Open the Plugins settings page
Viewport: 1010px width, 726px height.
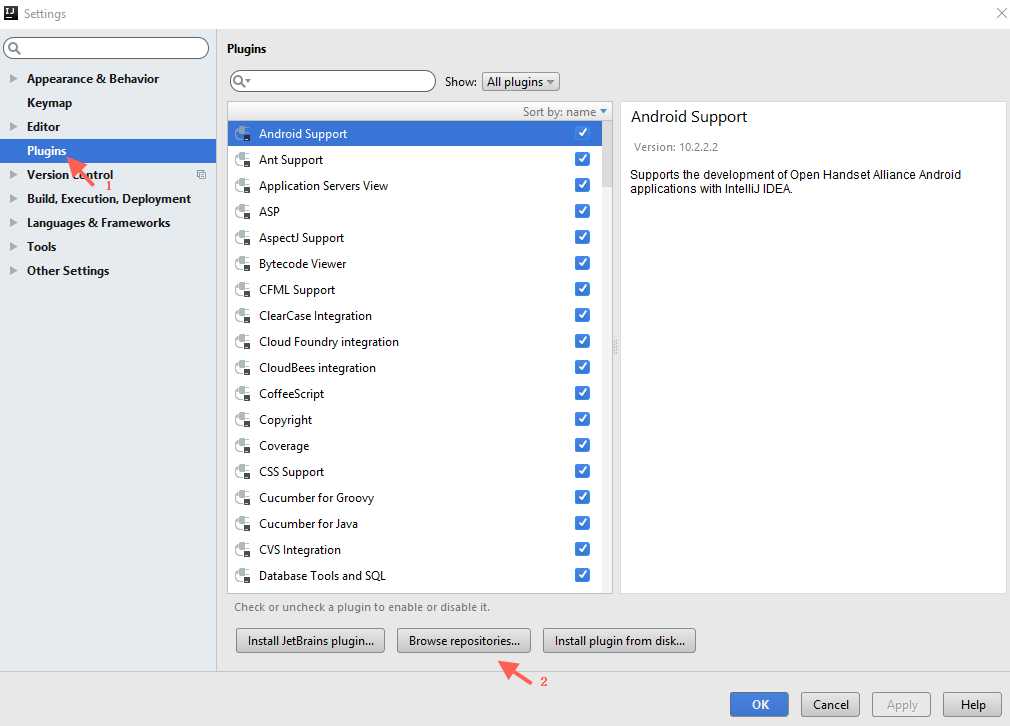pyautogui.click(x=46, y=151)
